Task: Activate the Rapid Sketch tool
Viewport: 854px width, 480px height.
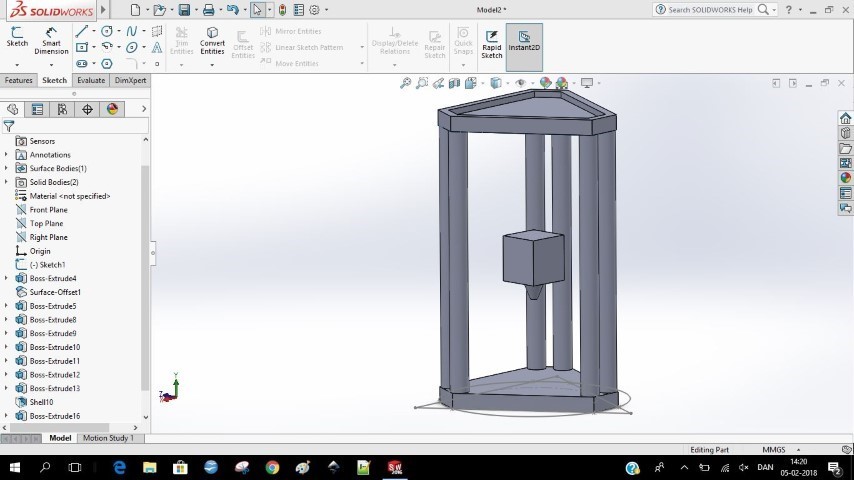Action: (x=491, y=42)
